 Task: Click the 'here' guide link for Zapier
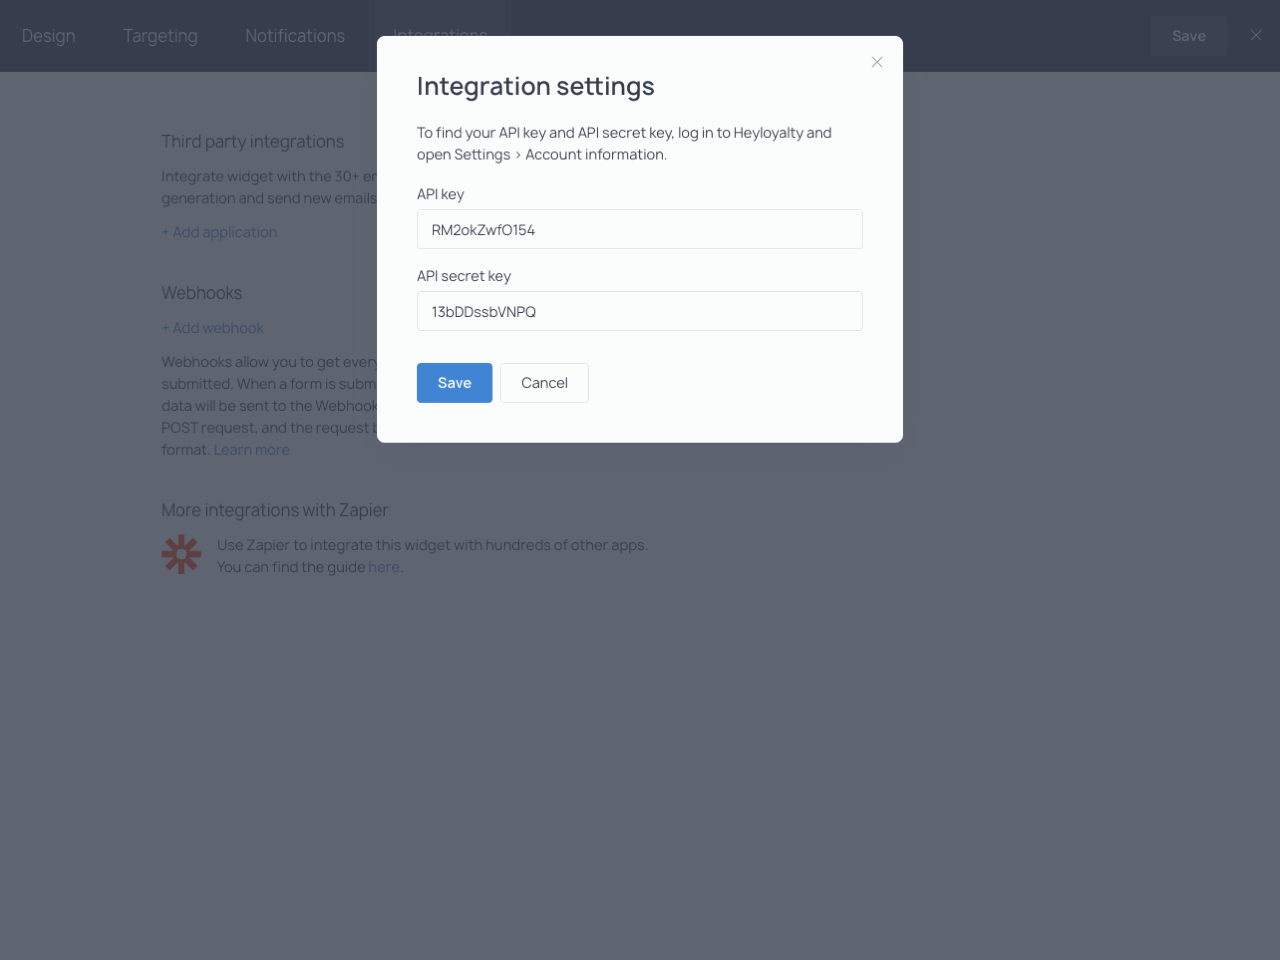point(384,567)
